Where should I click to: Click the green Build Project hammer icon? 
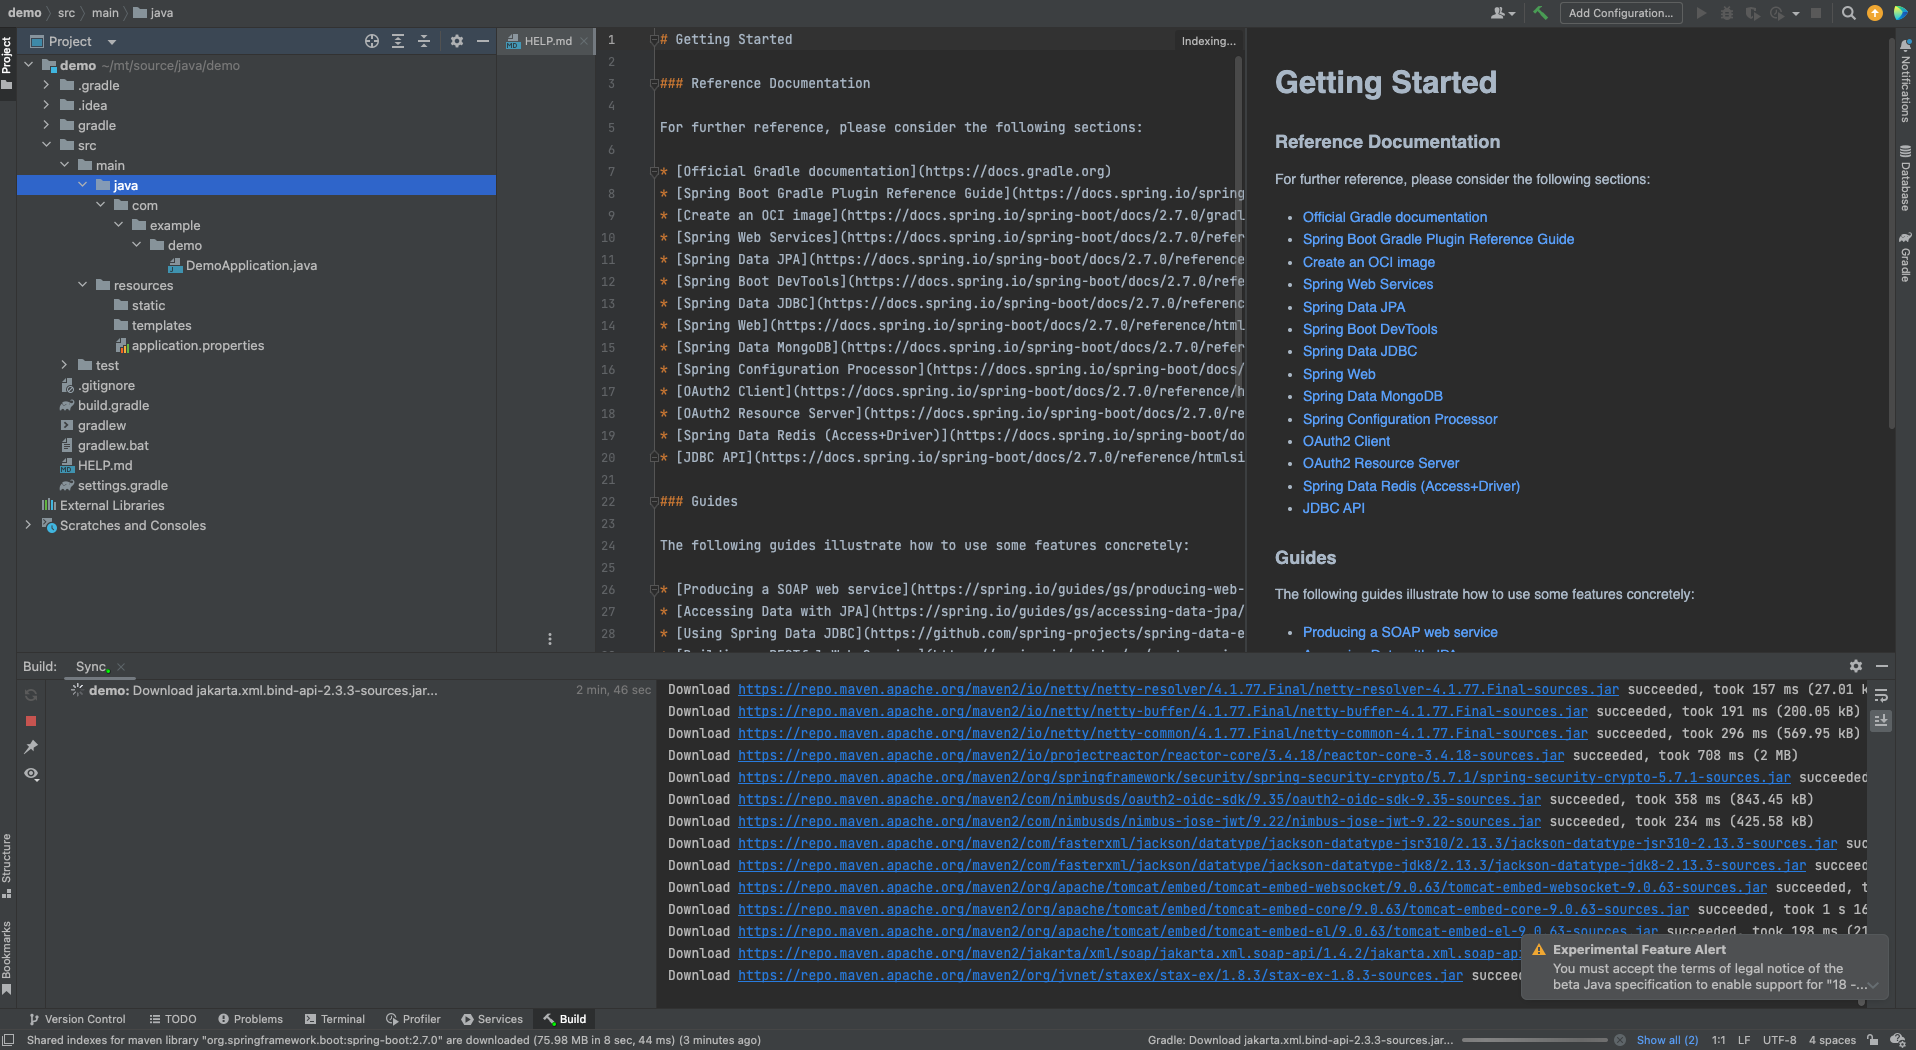1540,13
